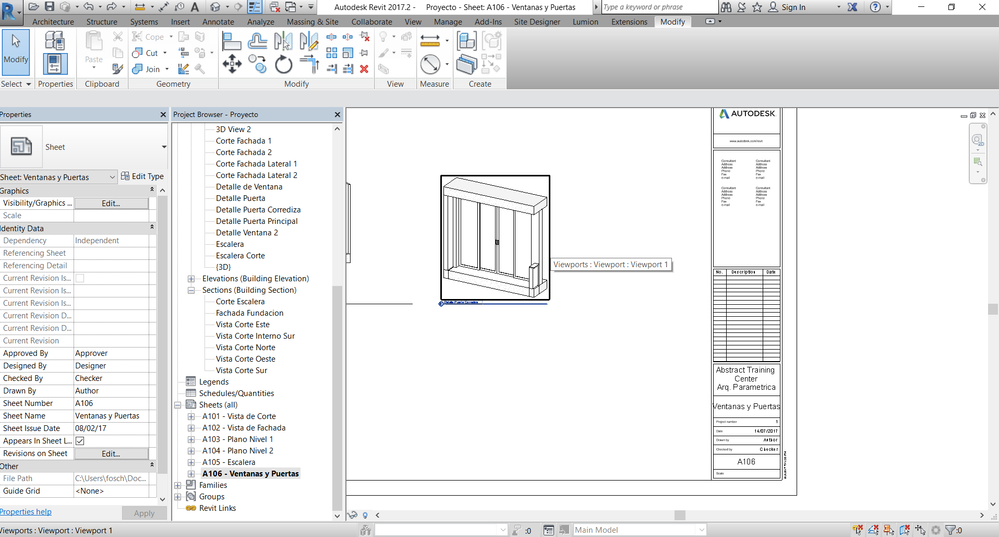Toggle Editable Only icon beside Main Model
The width and height of the screenshot is (999, 537).
click(564, 529)
